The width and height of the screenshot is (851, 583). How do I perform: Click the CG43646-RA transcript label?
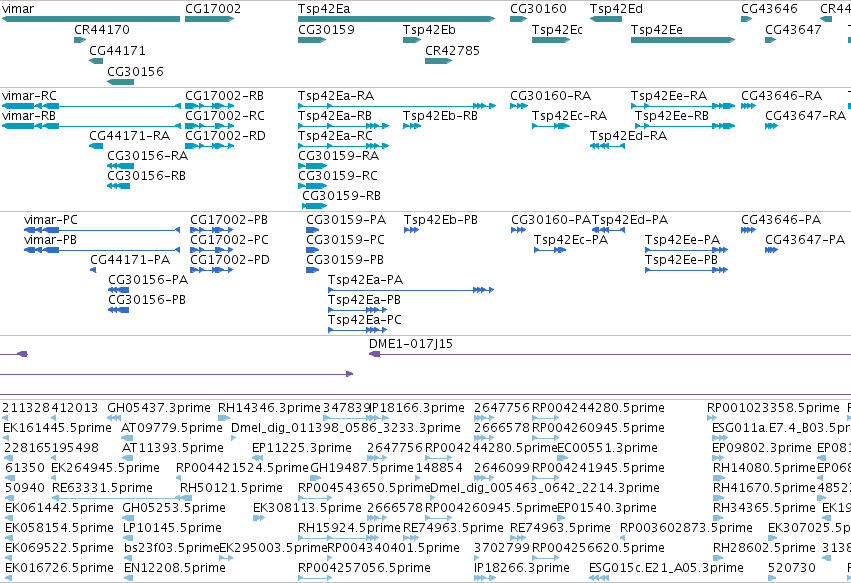[x=782, y=96]
